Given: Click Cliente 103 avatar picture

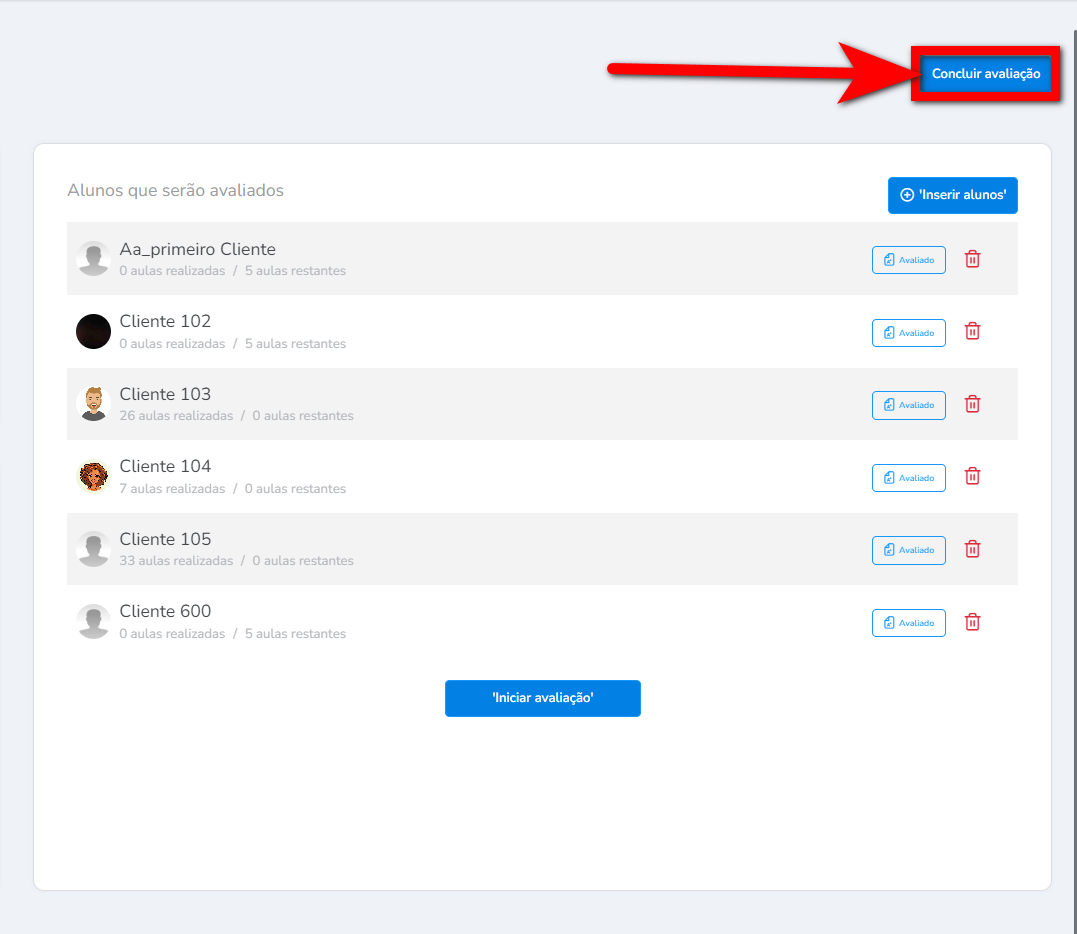Looking at the screenshot, I should [93, 404].
